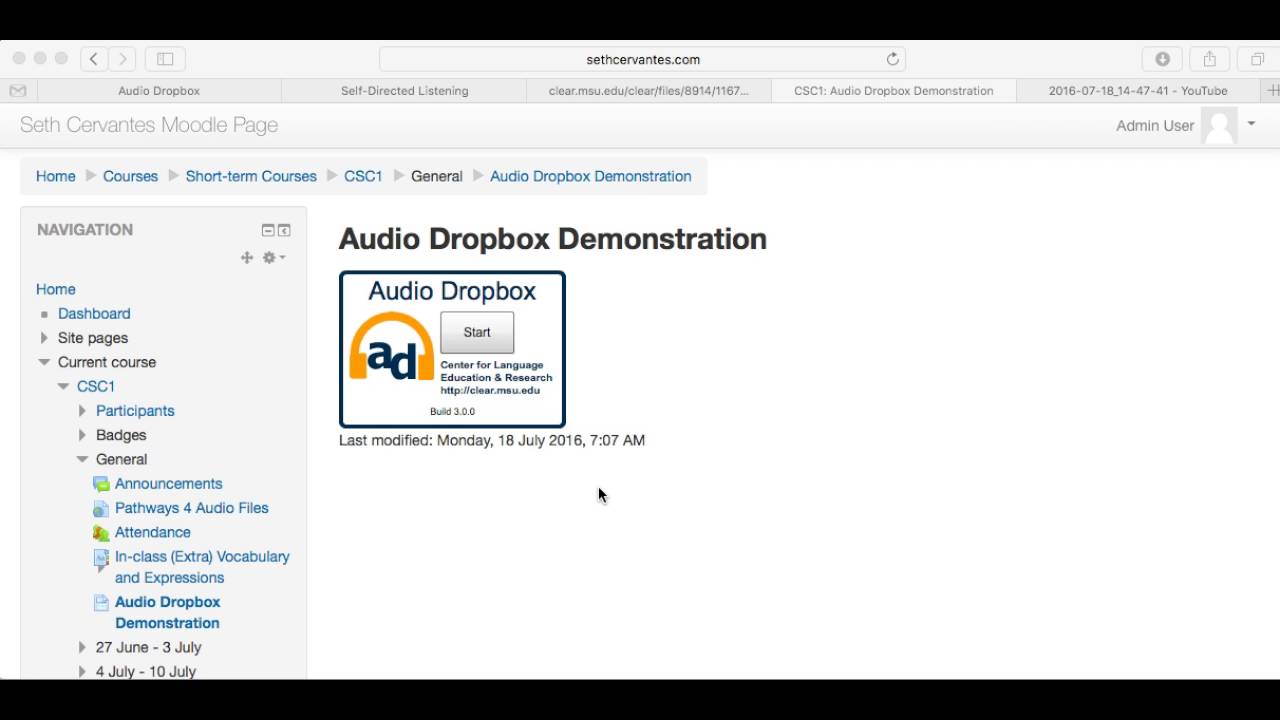The image size is (1280, 720).
Task: Open the Navigation block gear actions
Action: pos(273,258)
